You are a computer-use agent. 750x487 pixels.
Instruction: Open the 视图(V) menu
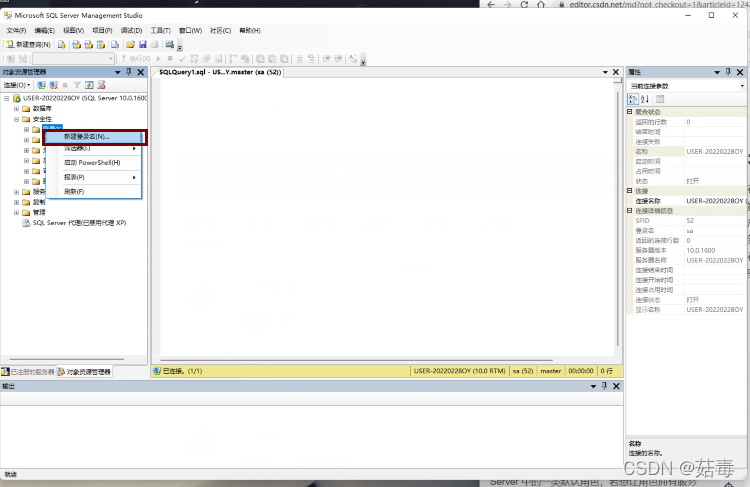[x=73, y=31]
